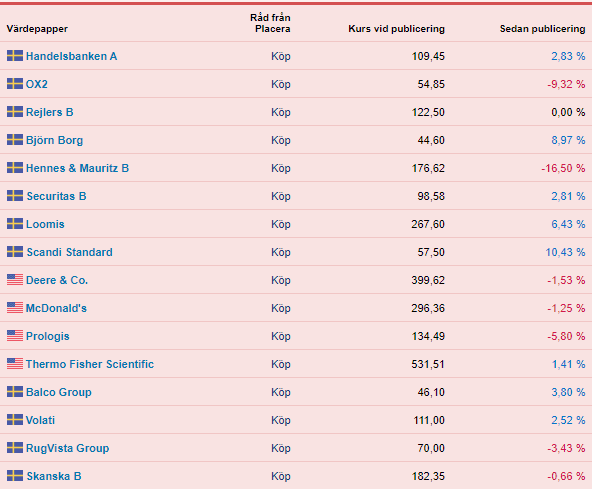Screen dimensions: 592x489
Task: Go to Rejlers B security link
Action: pyautogui.click(x=49, y=112)
